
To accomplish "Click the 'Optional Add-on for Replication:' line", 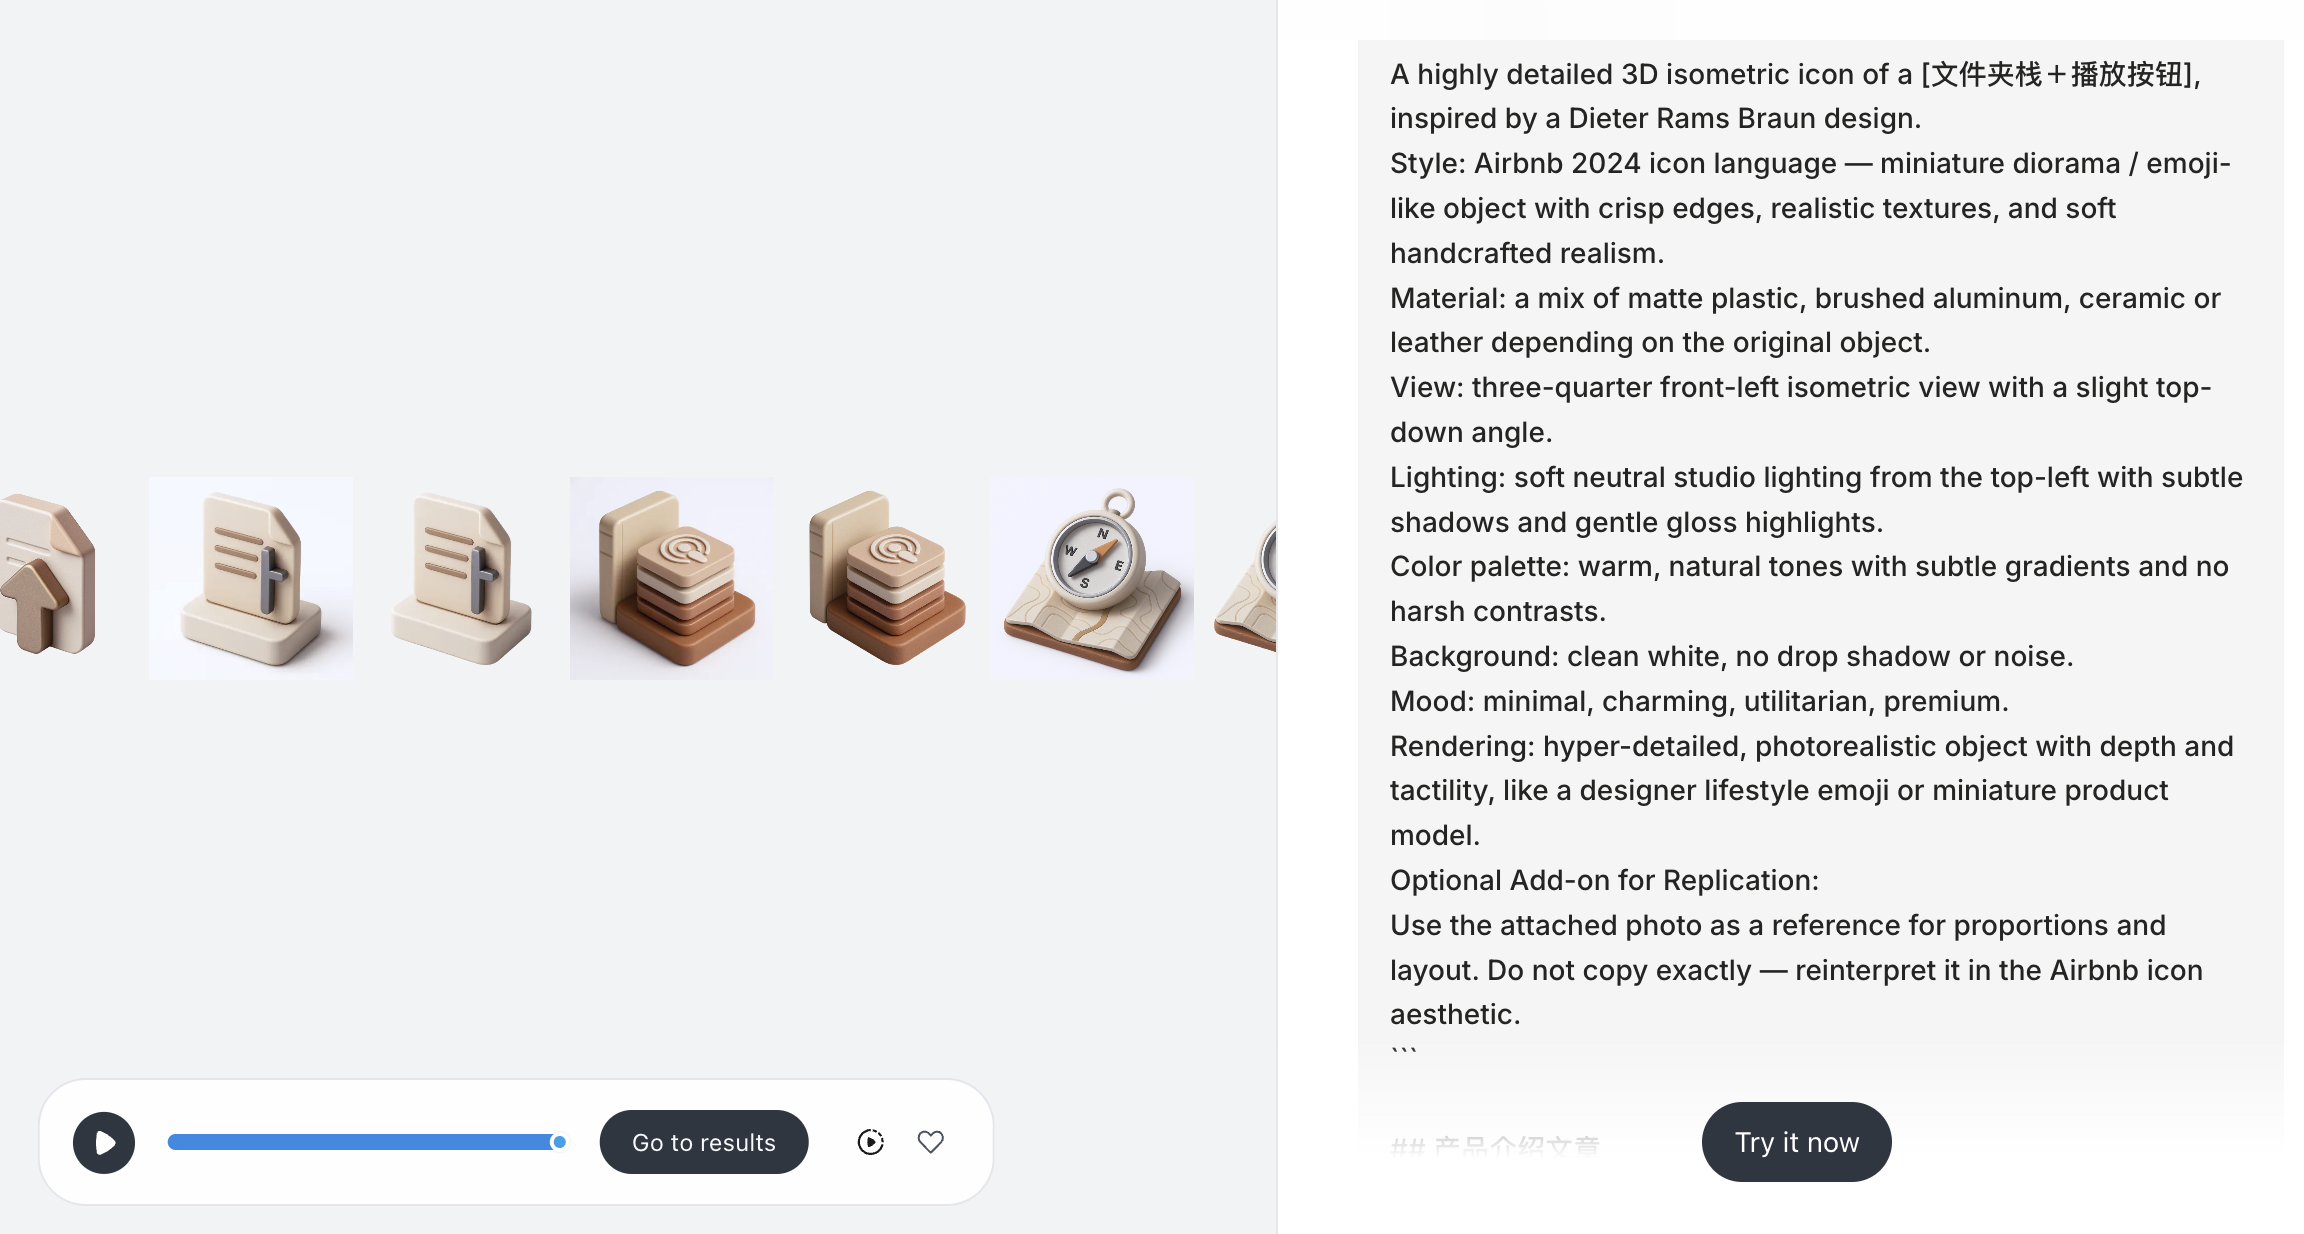I will coord(1604,880).
